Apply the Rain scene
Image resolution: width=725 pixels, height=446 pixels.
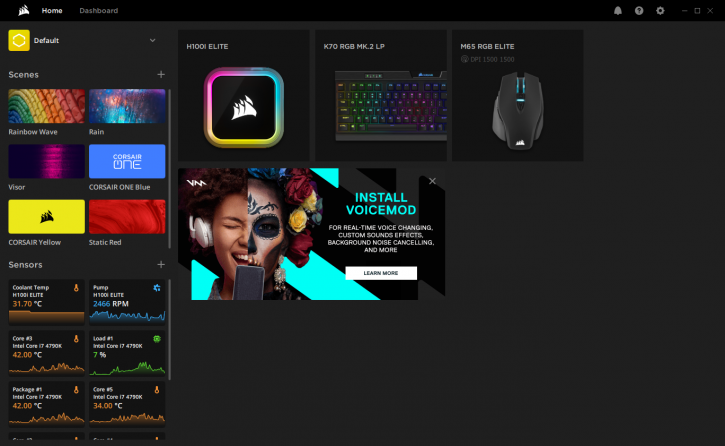pos(127,106)
